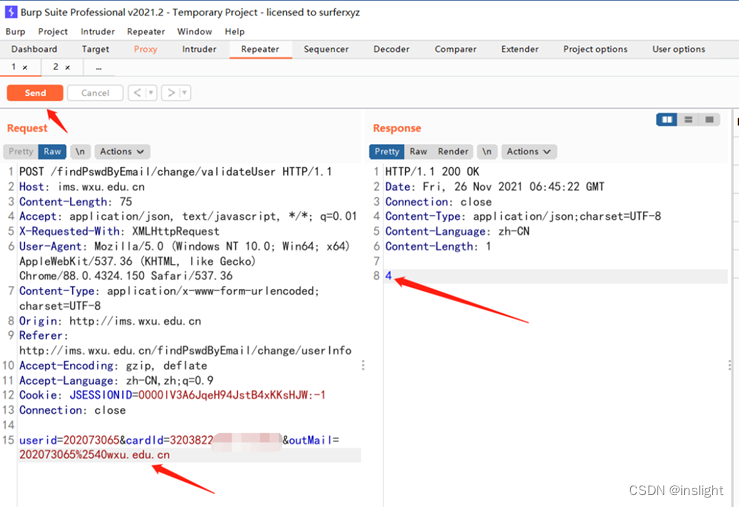
Task: Open the Intruder menu in menu bar
Action: (98, 32)
